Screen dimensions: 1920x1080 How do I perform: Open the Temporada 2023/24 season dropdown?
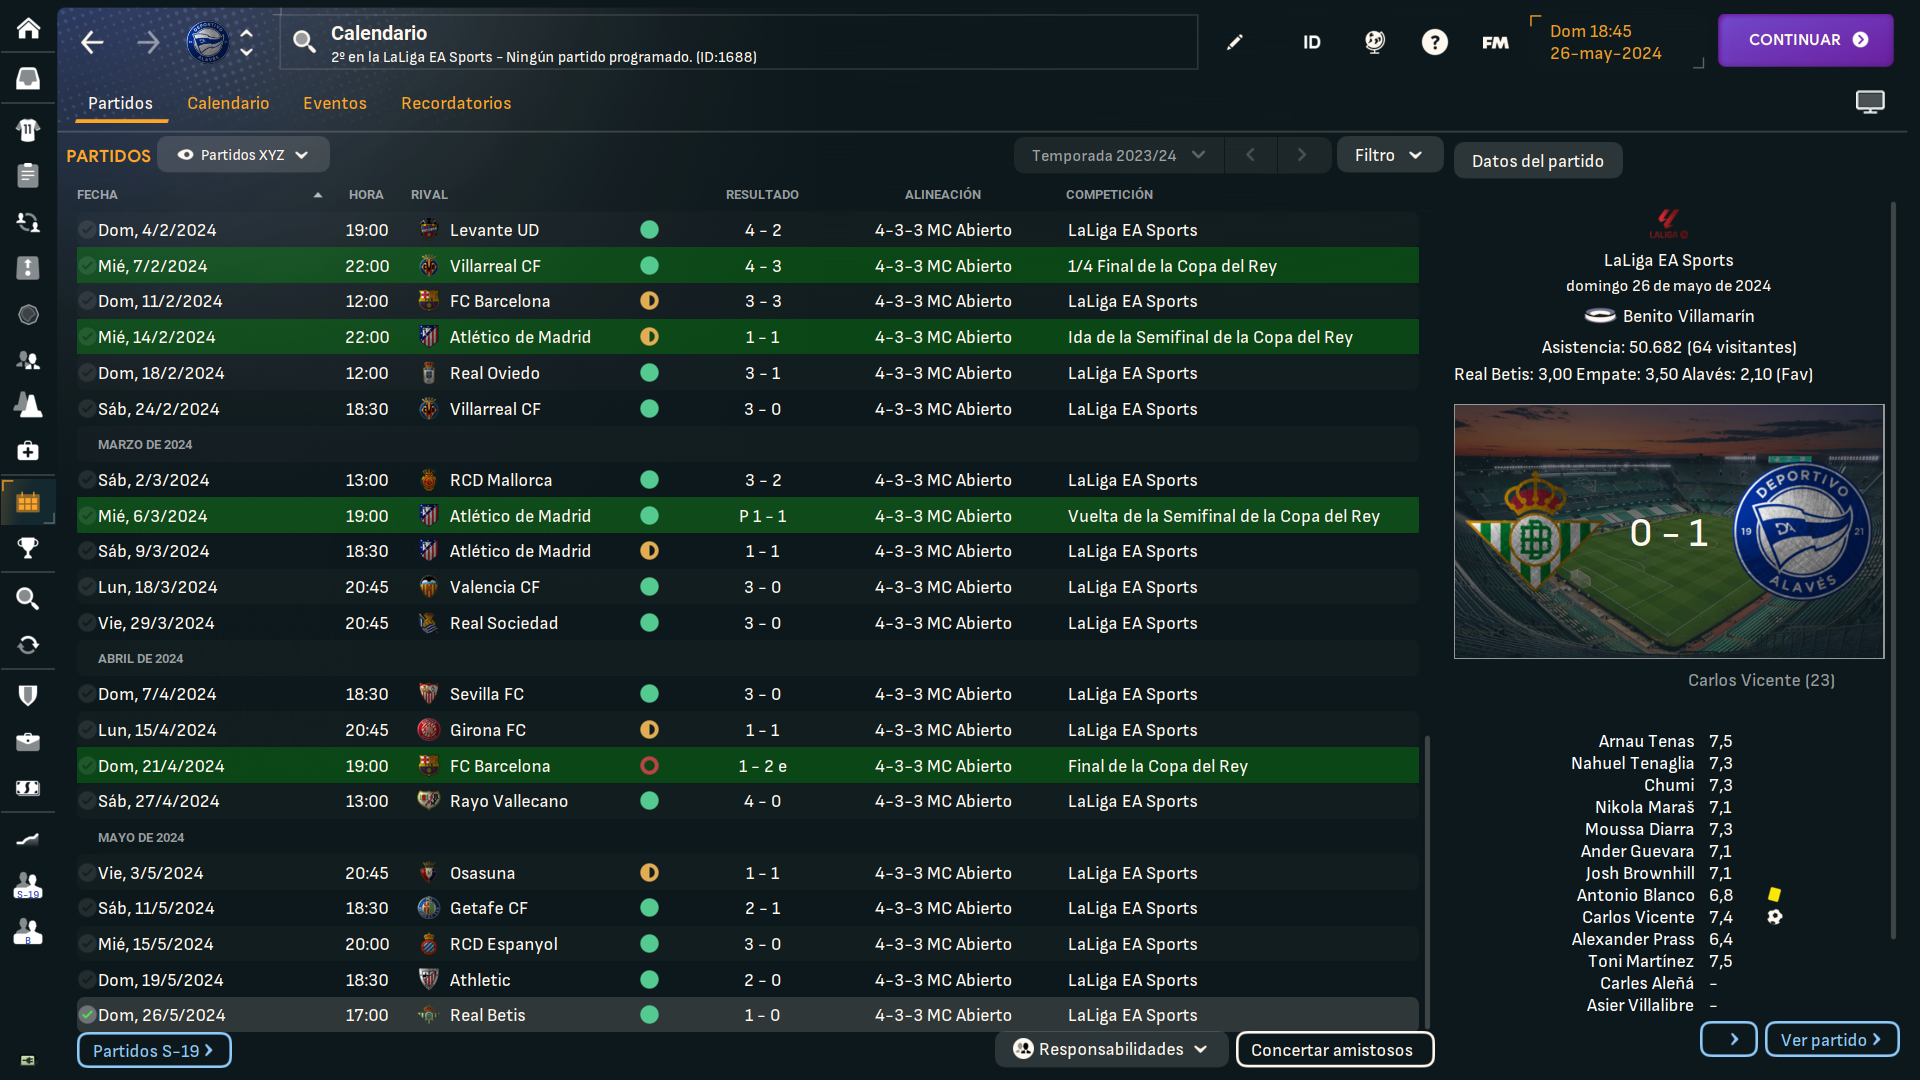click(1119, 155)
